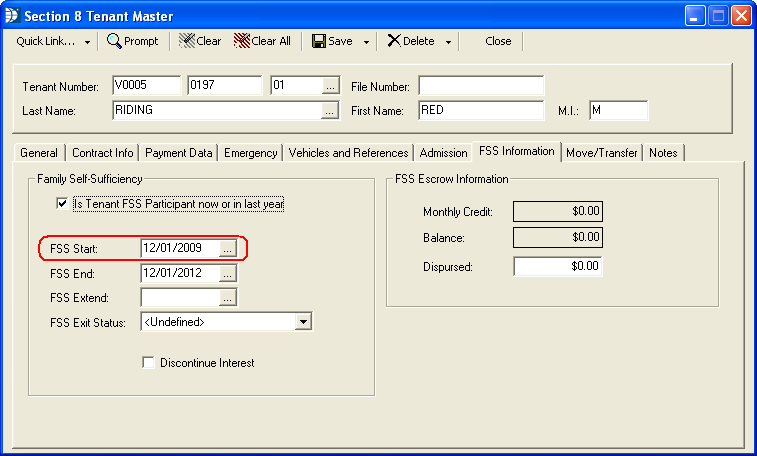The width and height of the screenshot is (757, 456).
Task: Open the Emergency tab
Action: coord(251,153)
